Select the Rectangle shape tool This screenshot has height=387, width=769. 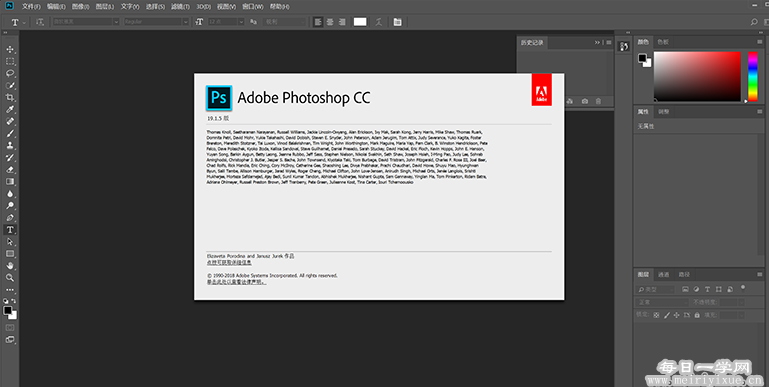point(10,254)
